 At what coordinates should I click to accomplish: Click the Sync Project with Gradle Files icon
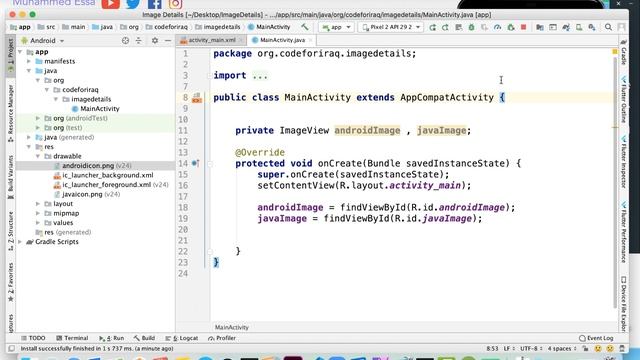[566, 27]
